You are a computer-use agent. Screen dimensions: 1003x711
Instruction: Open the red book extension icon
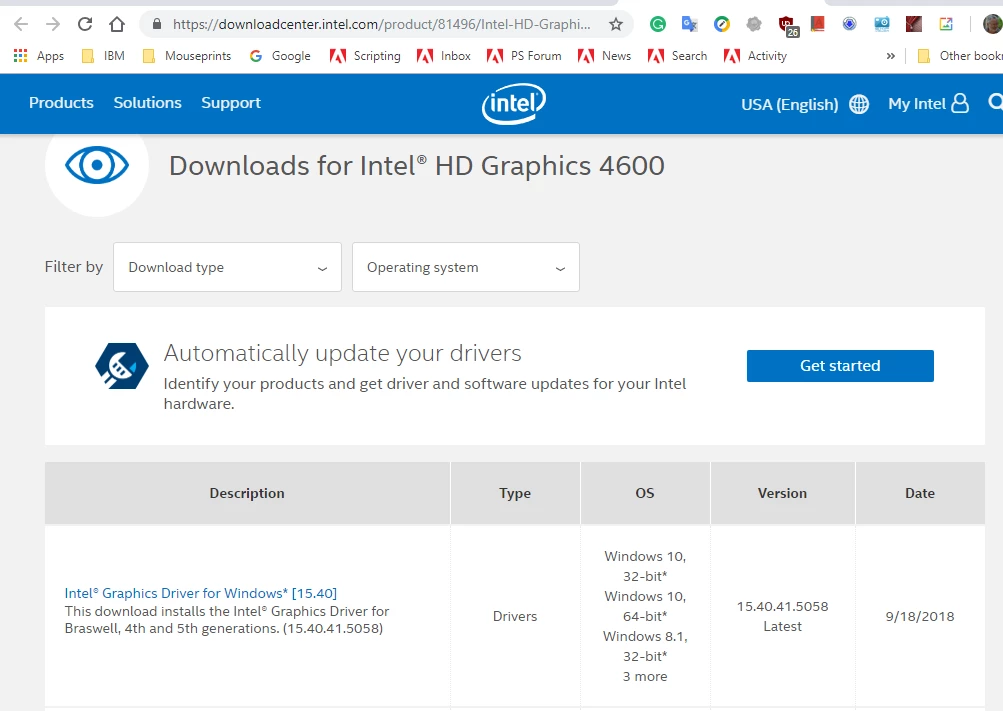817,24
